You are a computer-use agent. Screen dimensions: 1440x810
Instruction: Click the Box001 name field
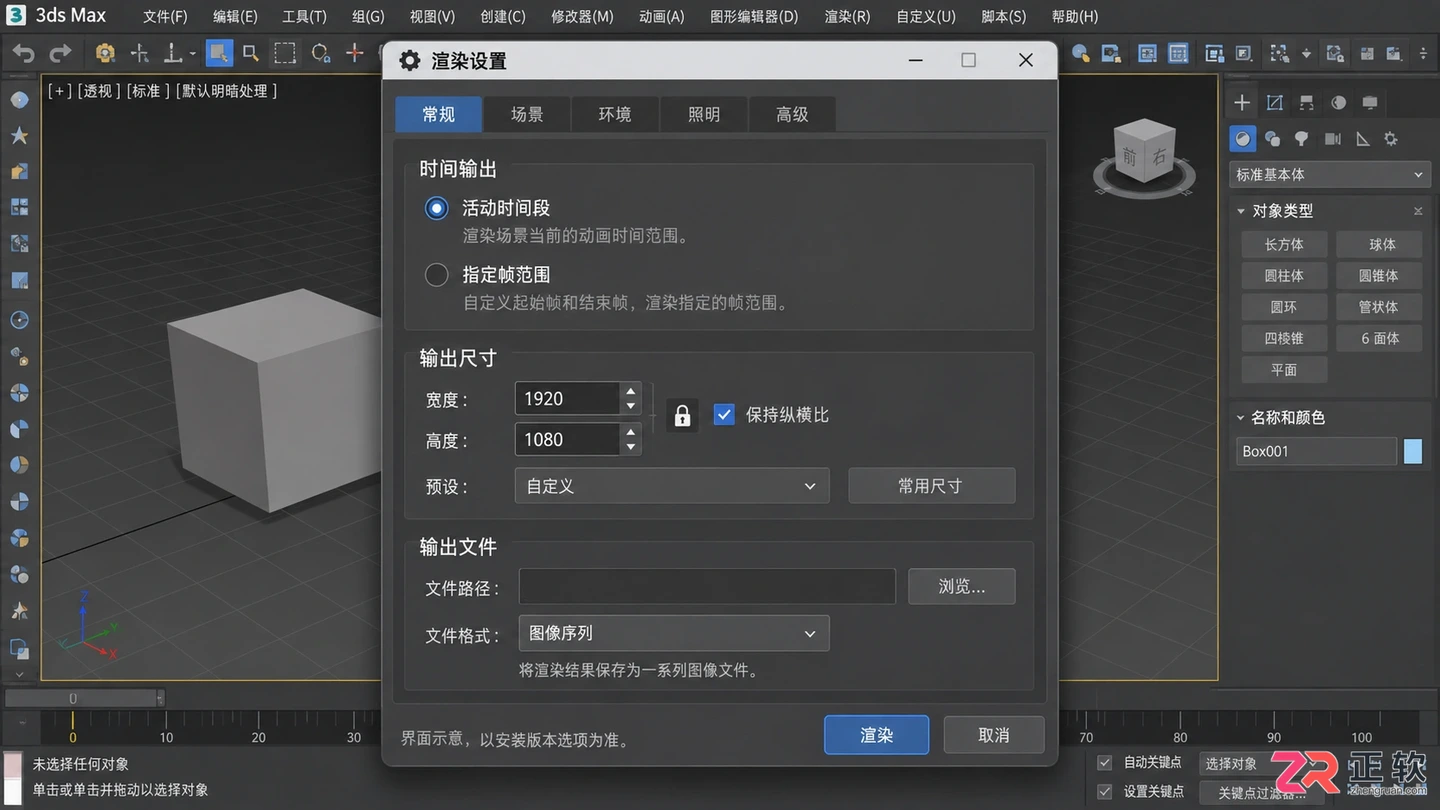(1316, 451)
